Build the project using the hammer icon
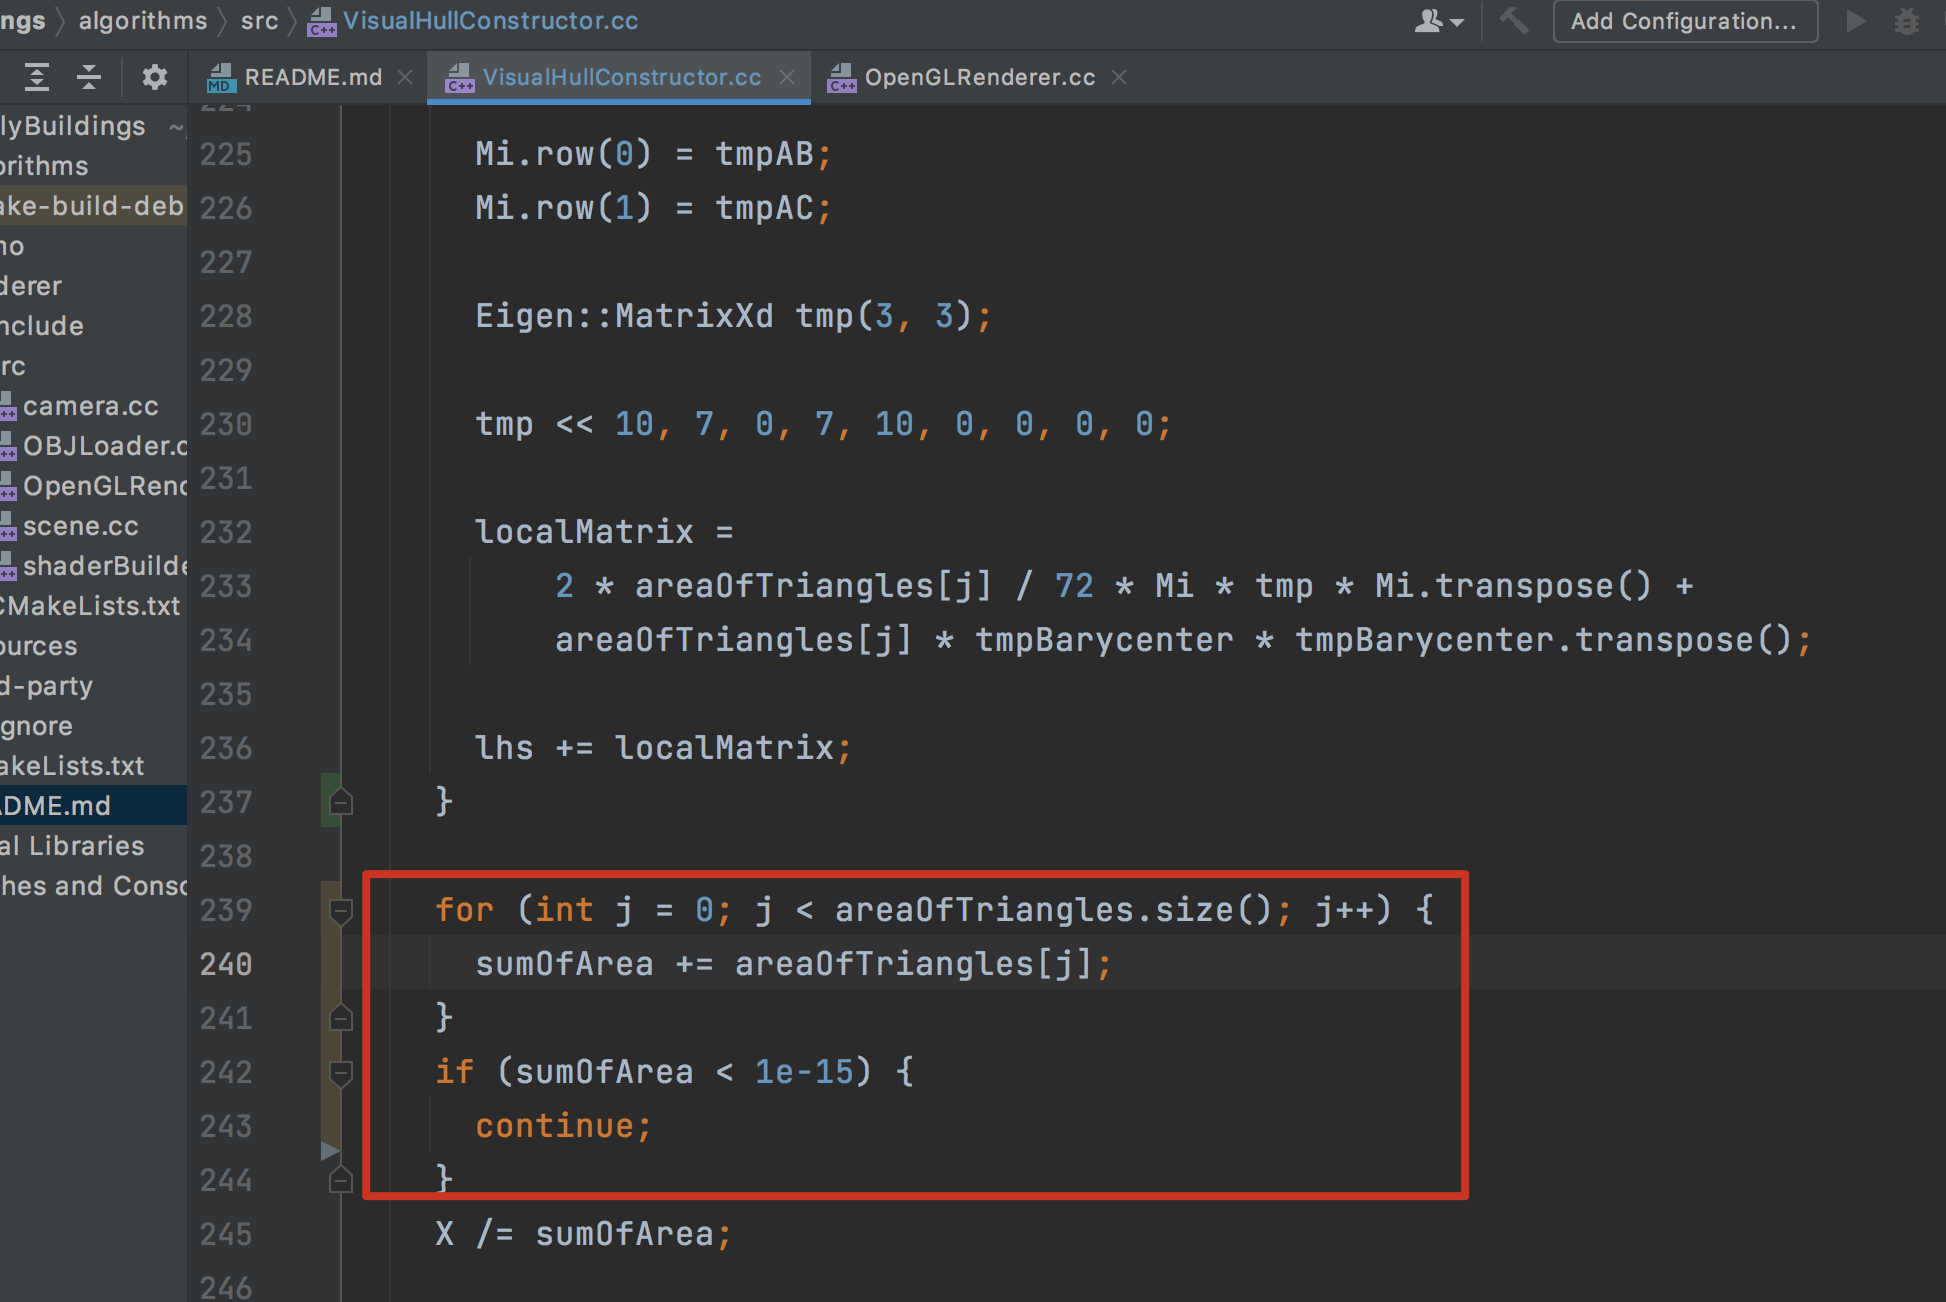 (x=1513, y=20)
